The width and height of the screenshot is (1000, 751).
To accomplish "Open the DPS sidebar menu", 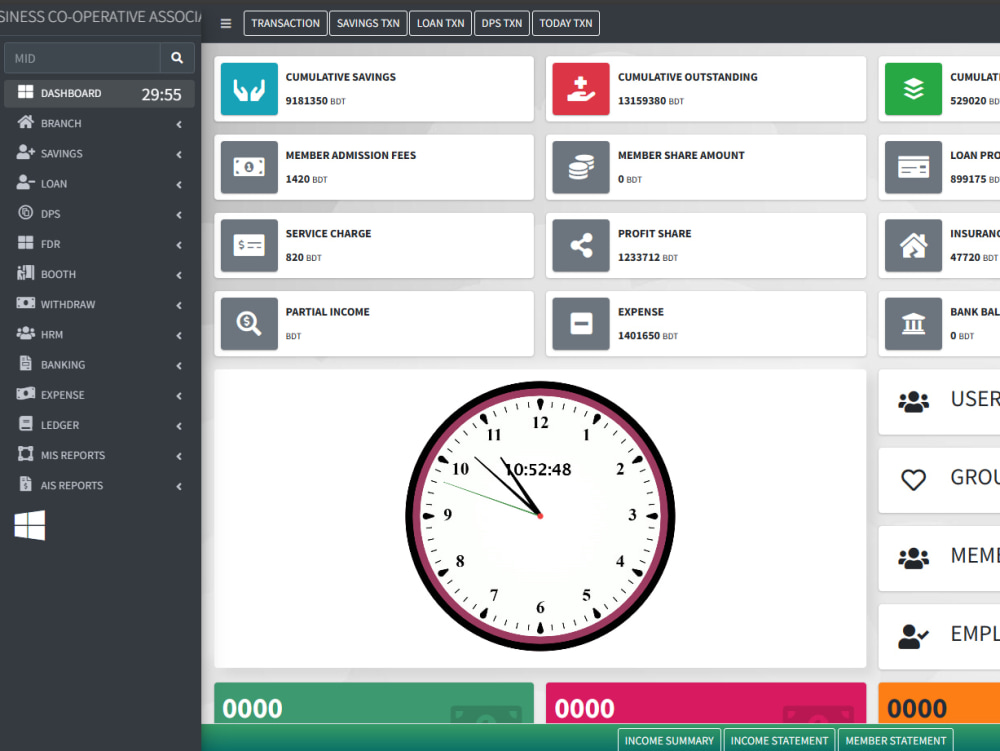I will [99, 214].
